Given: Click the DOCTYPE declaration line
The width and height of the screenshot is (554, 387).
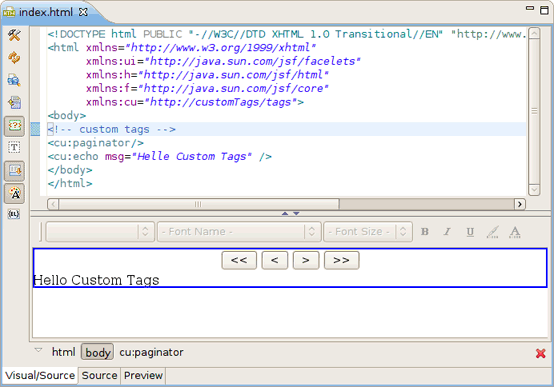Looking at the screenshot, I should [x=287, y=34].
